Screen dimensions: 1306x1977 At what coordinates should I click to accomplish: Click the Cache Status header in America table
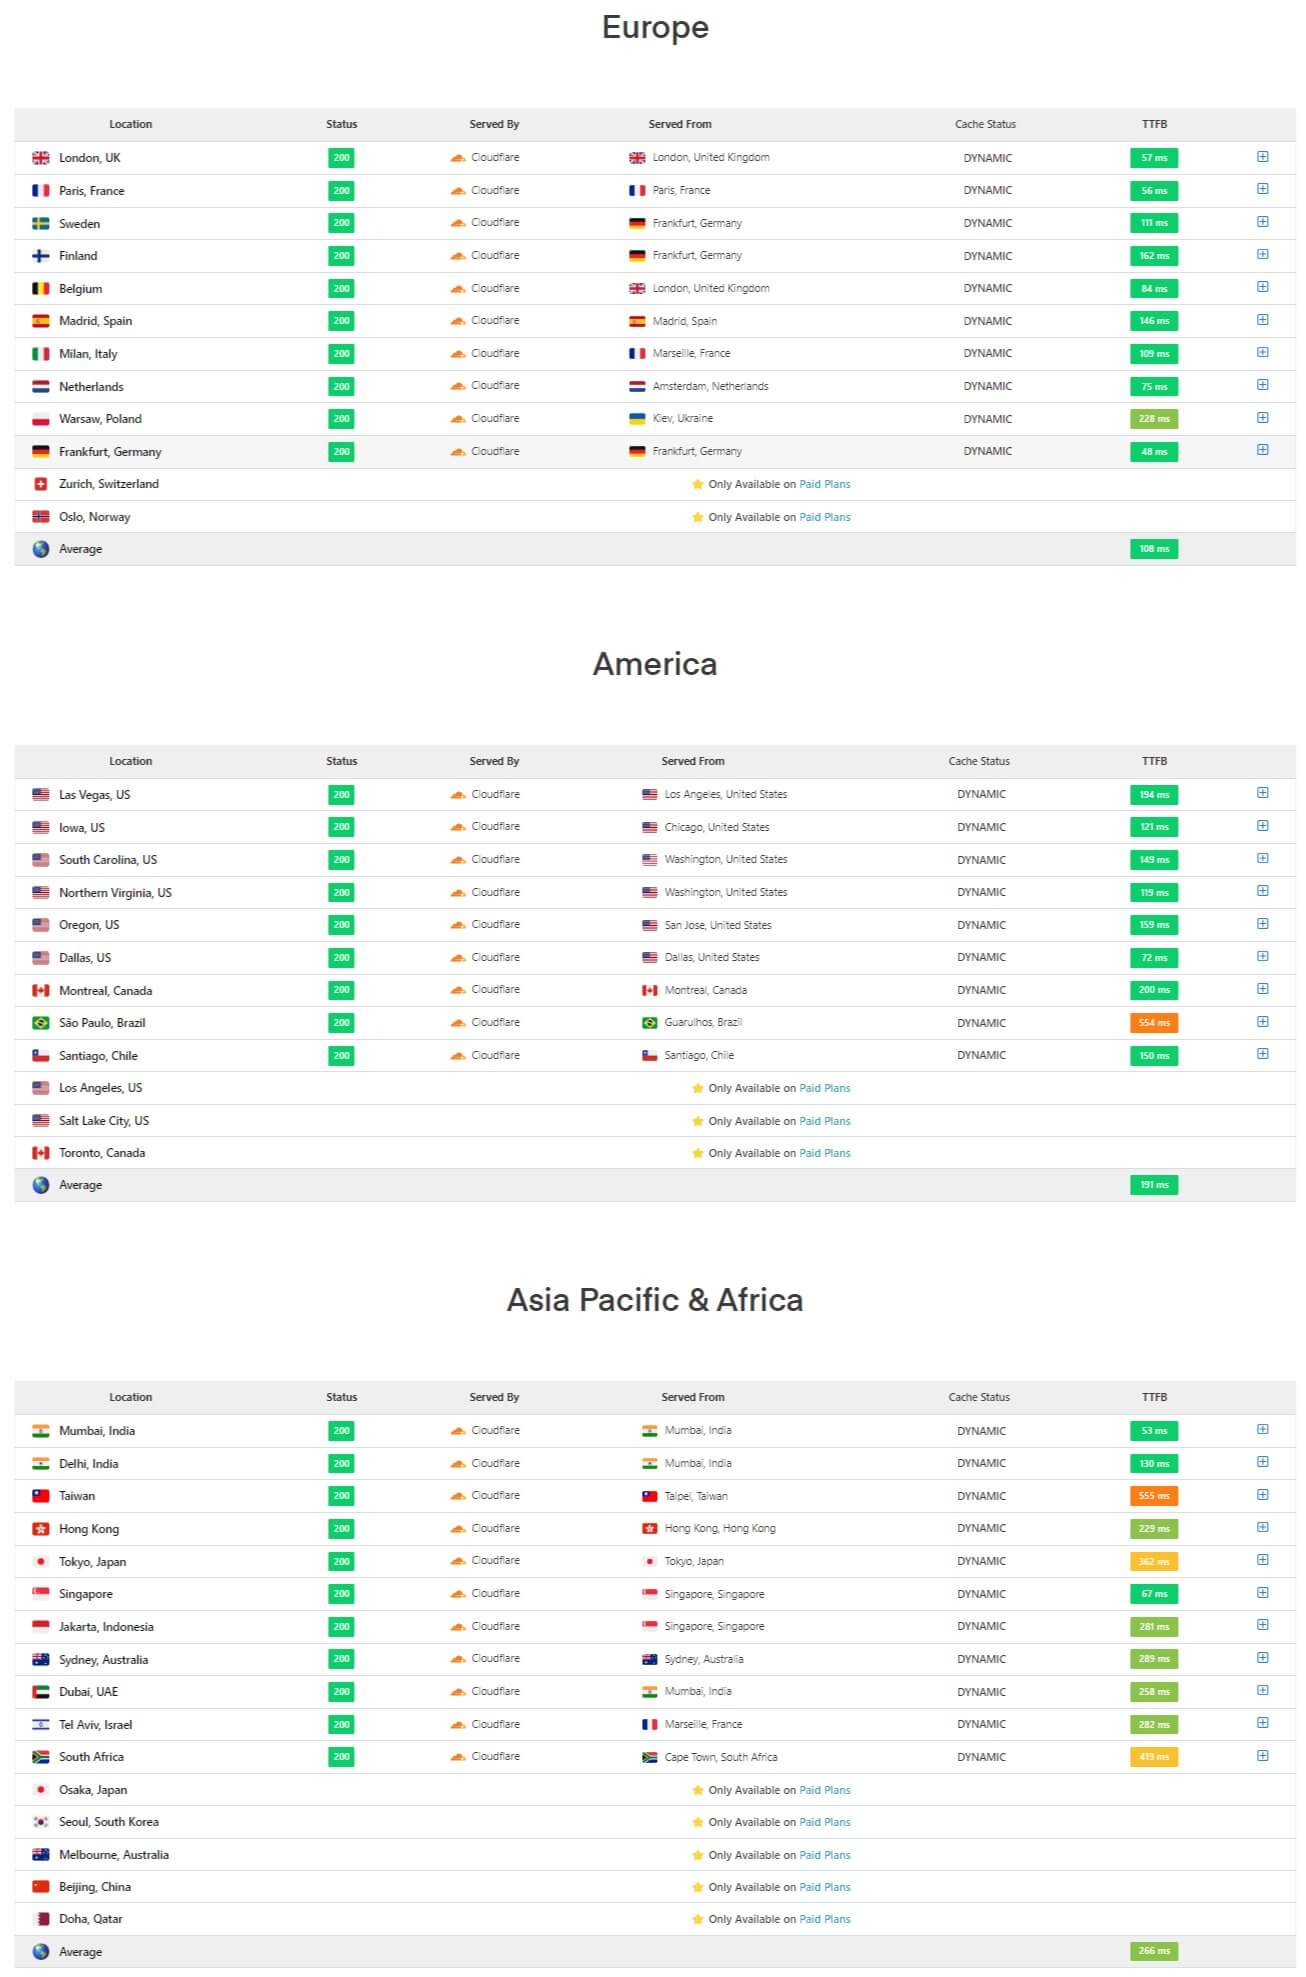(978, 761)
